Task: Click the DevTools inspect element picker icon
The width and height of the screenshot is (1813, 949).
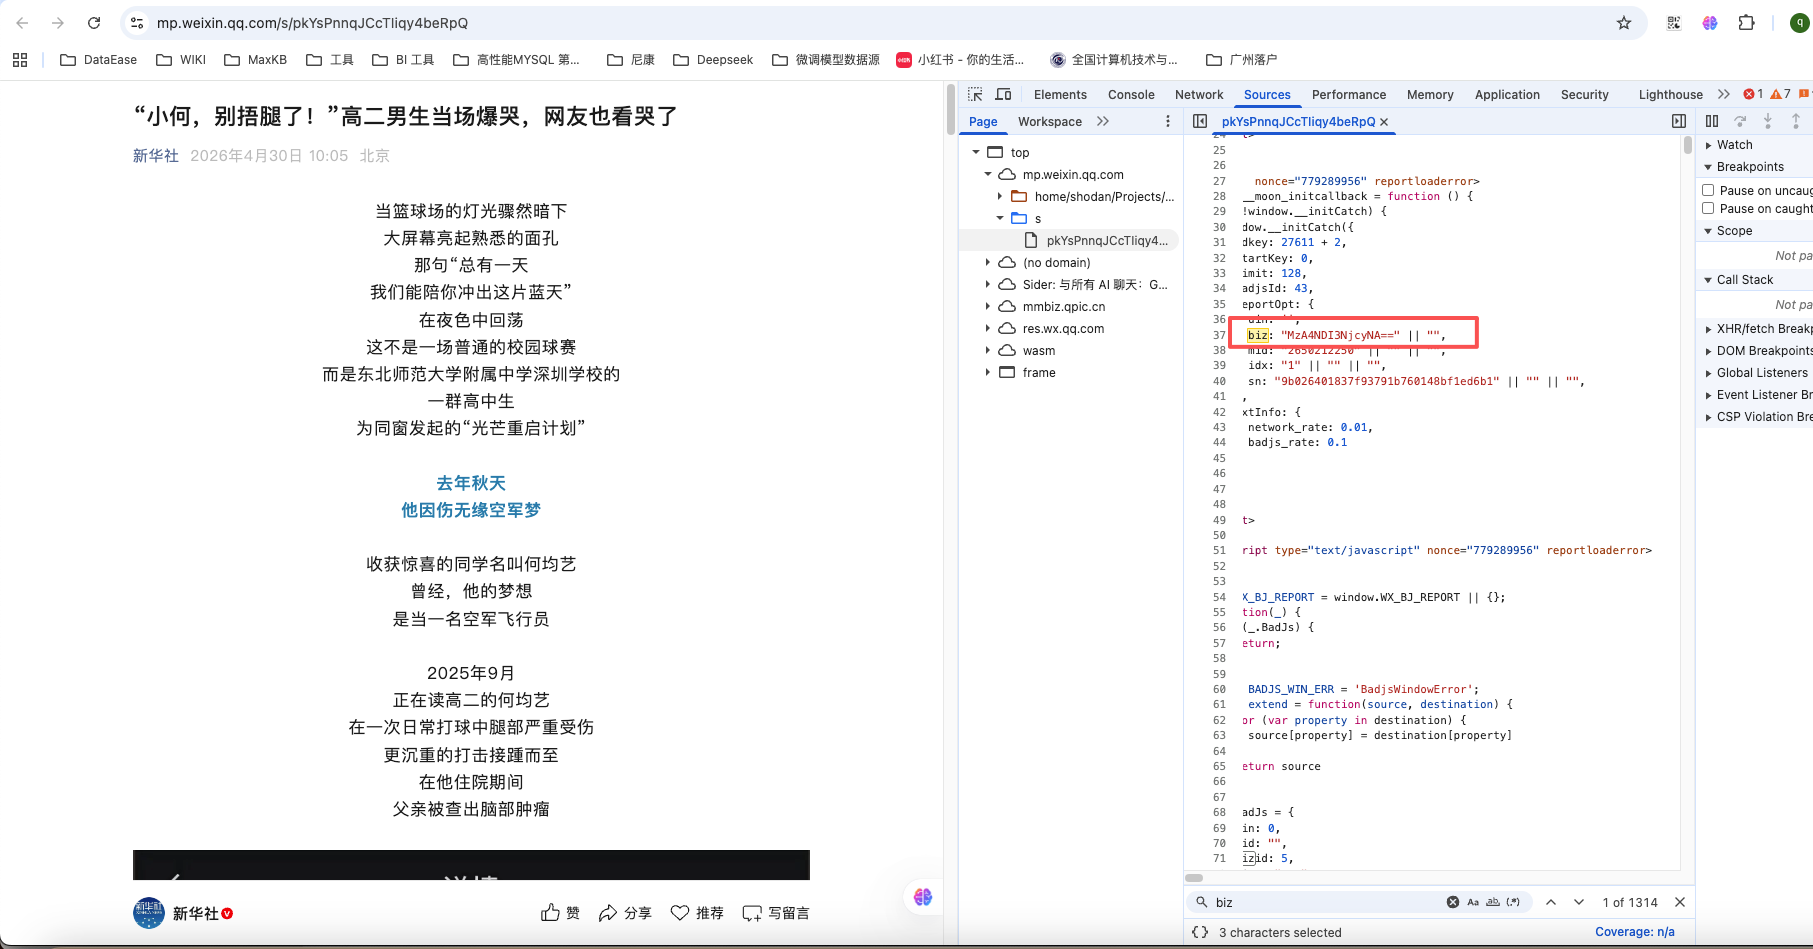Action: pos(975,94)
